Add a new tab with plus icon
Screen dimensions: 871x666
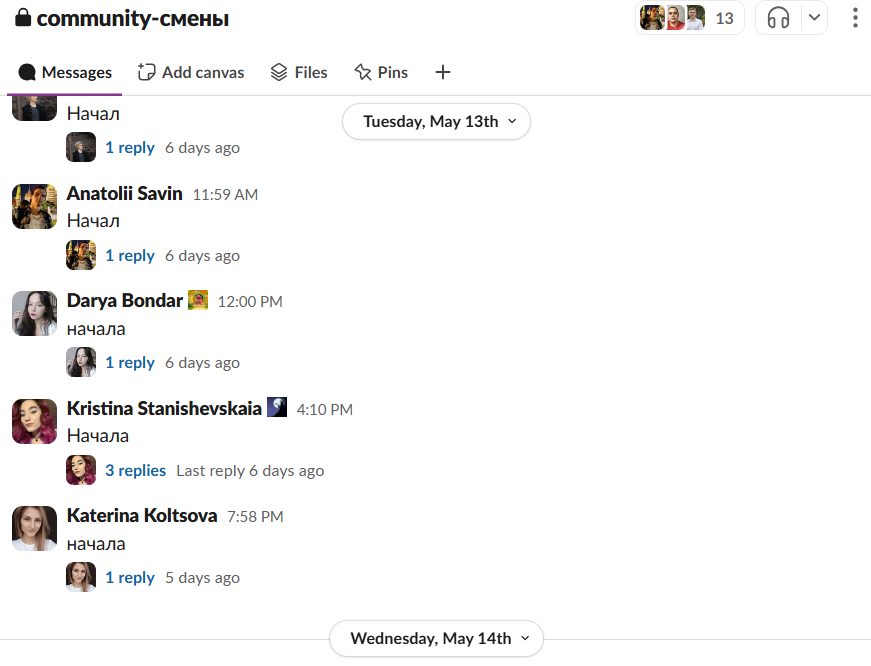[x=443, y=72]
